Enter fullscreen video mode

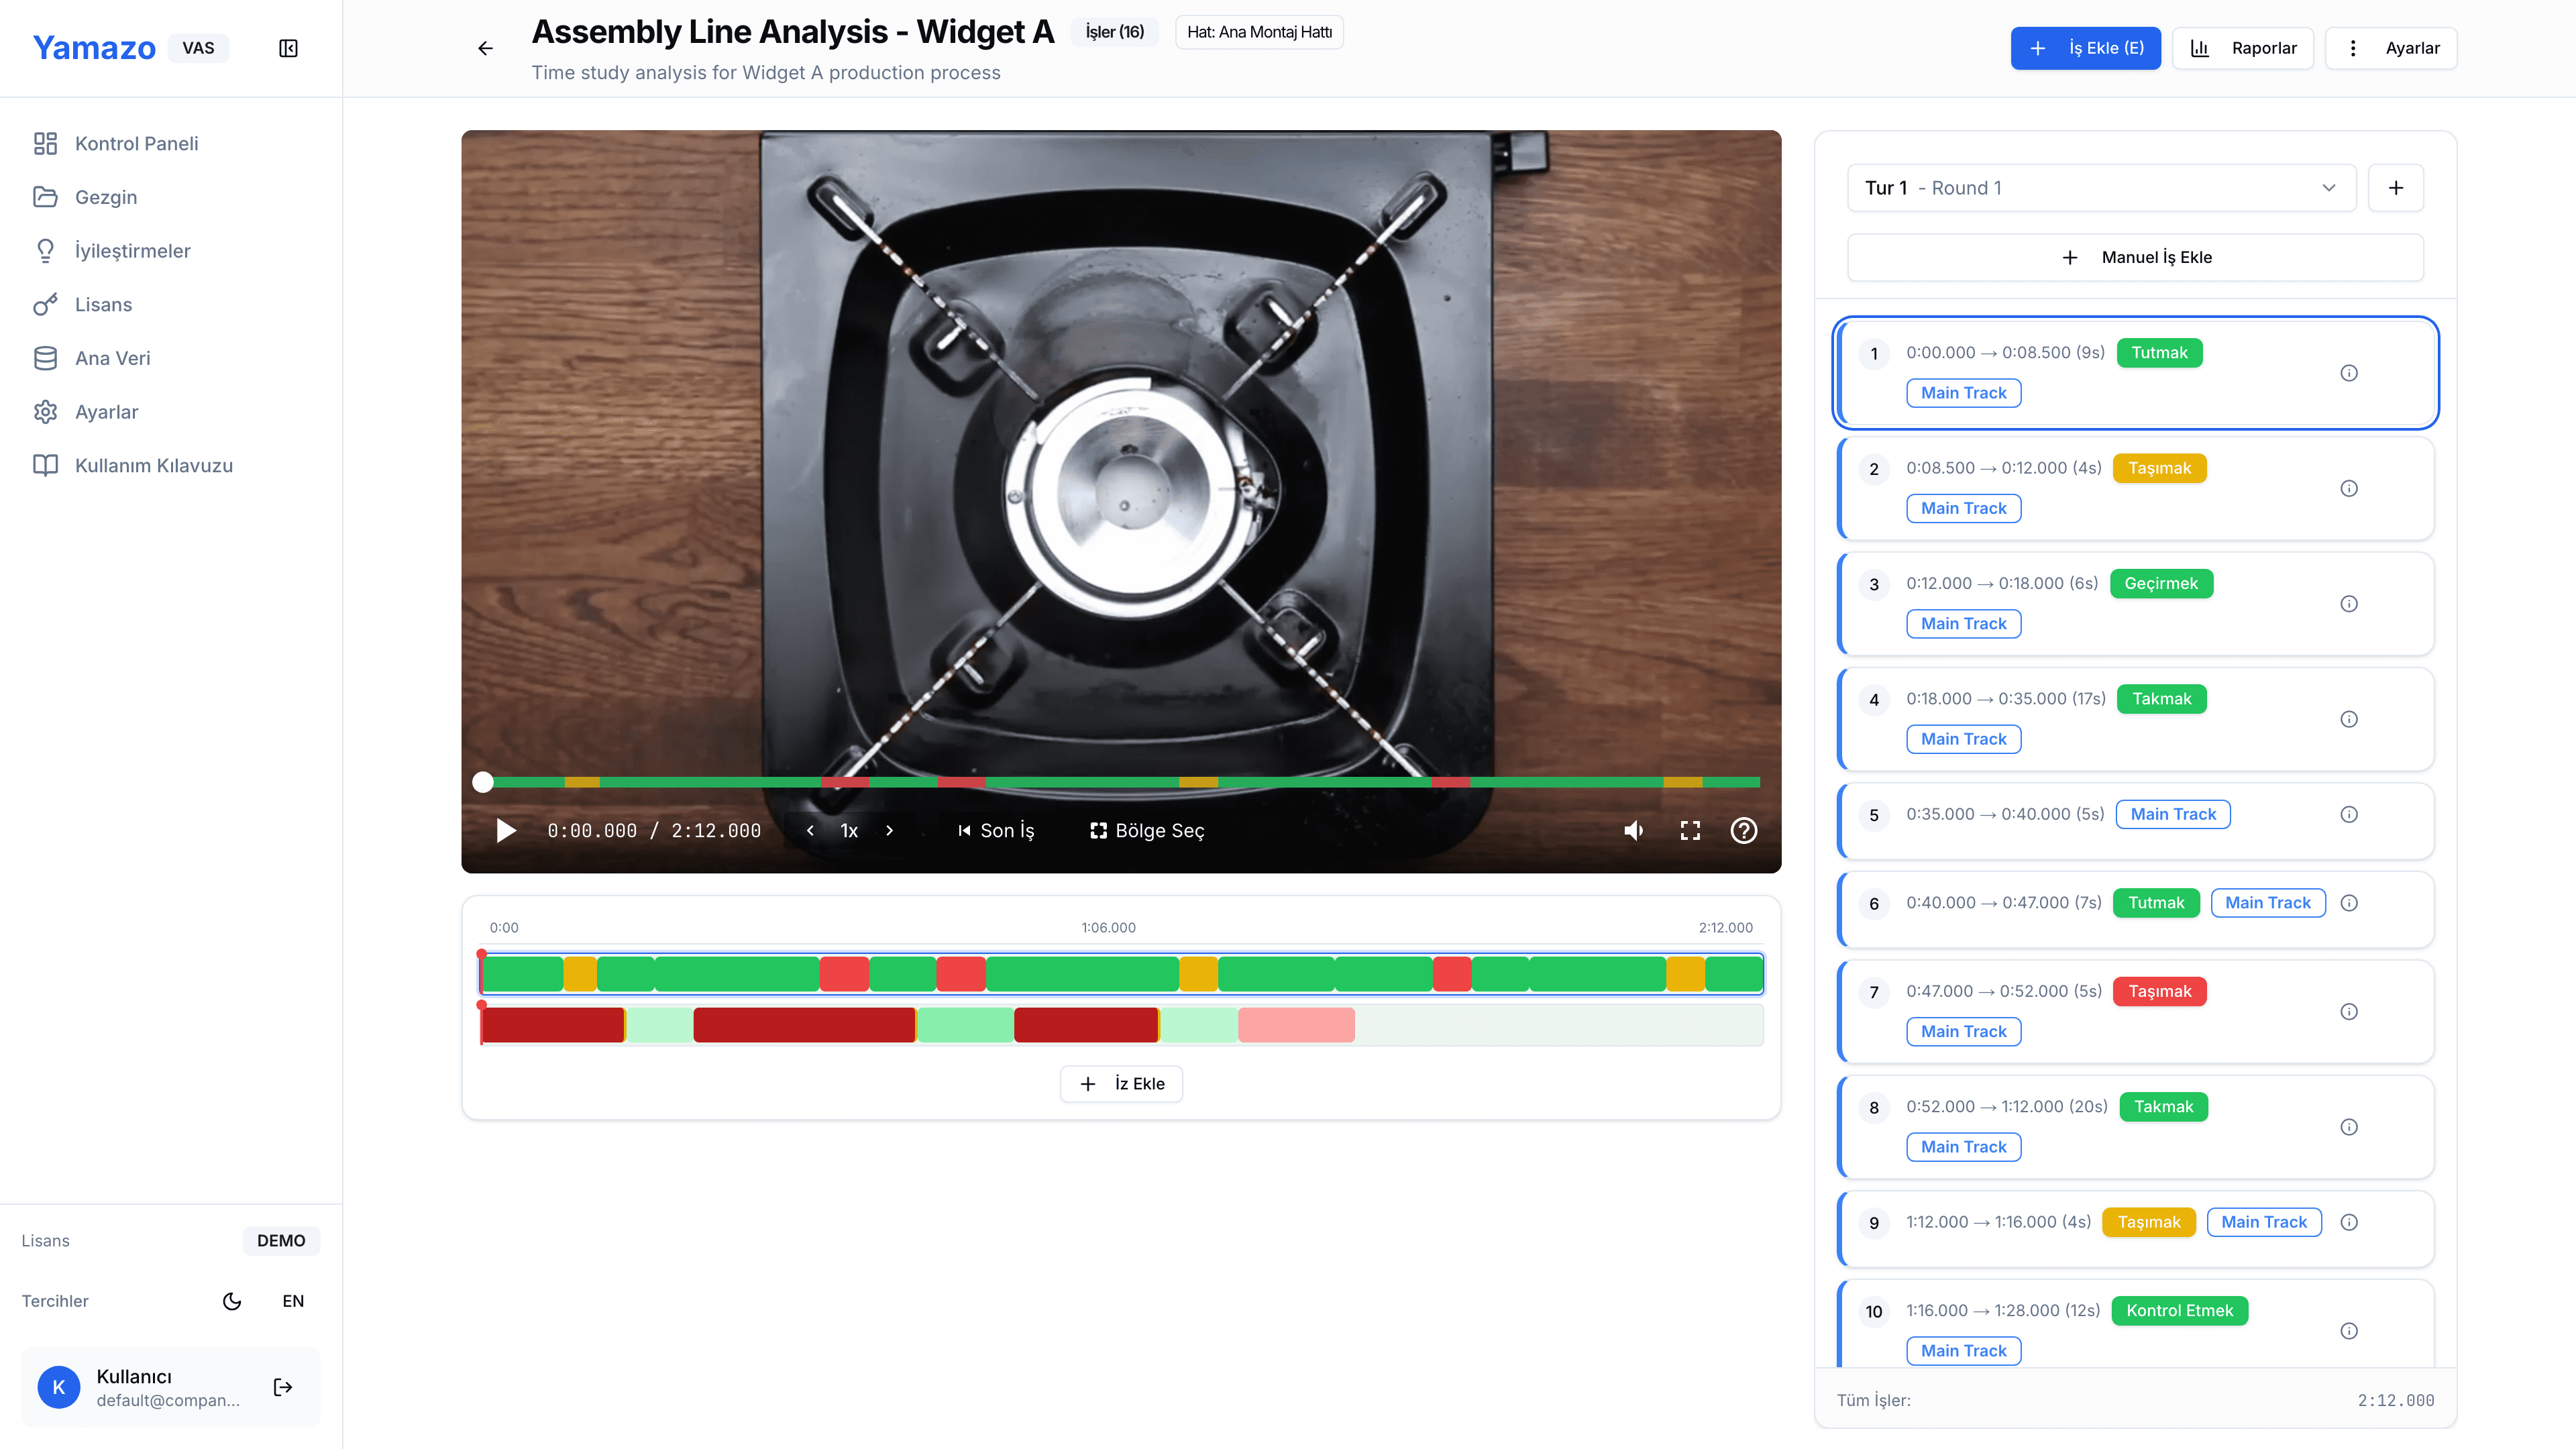coord(1690,830)
